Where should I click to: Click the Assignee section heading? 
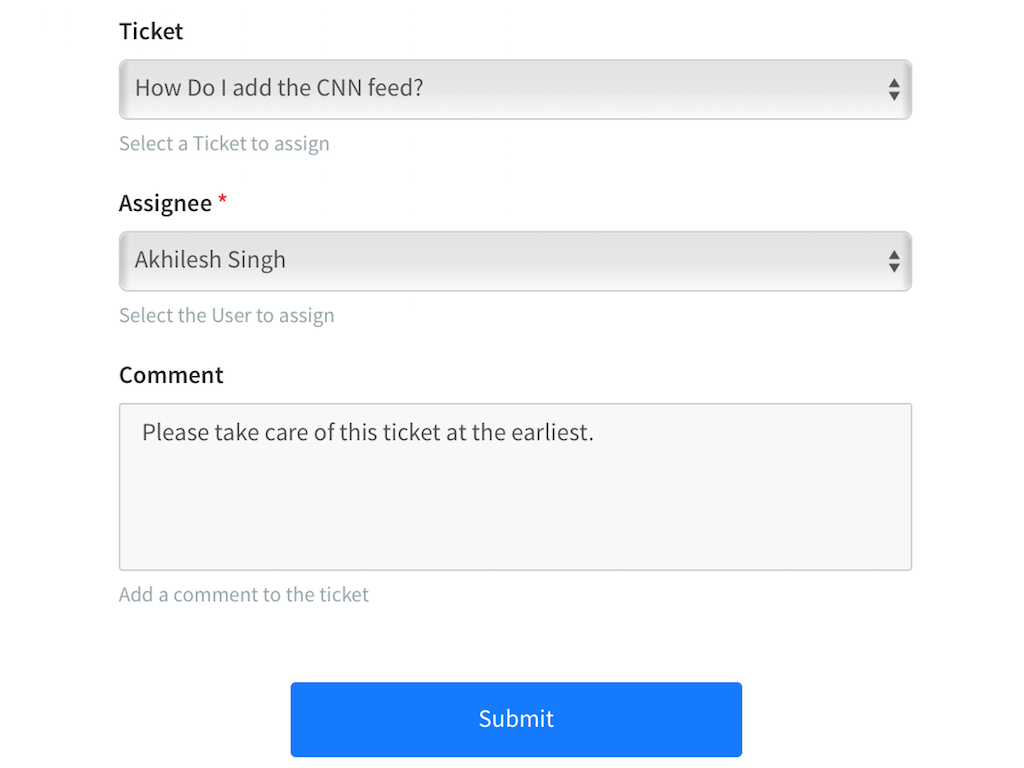[166, 203]
